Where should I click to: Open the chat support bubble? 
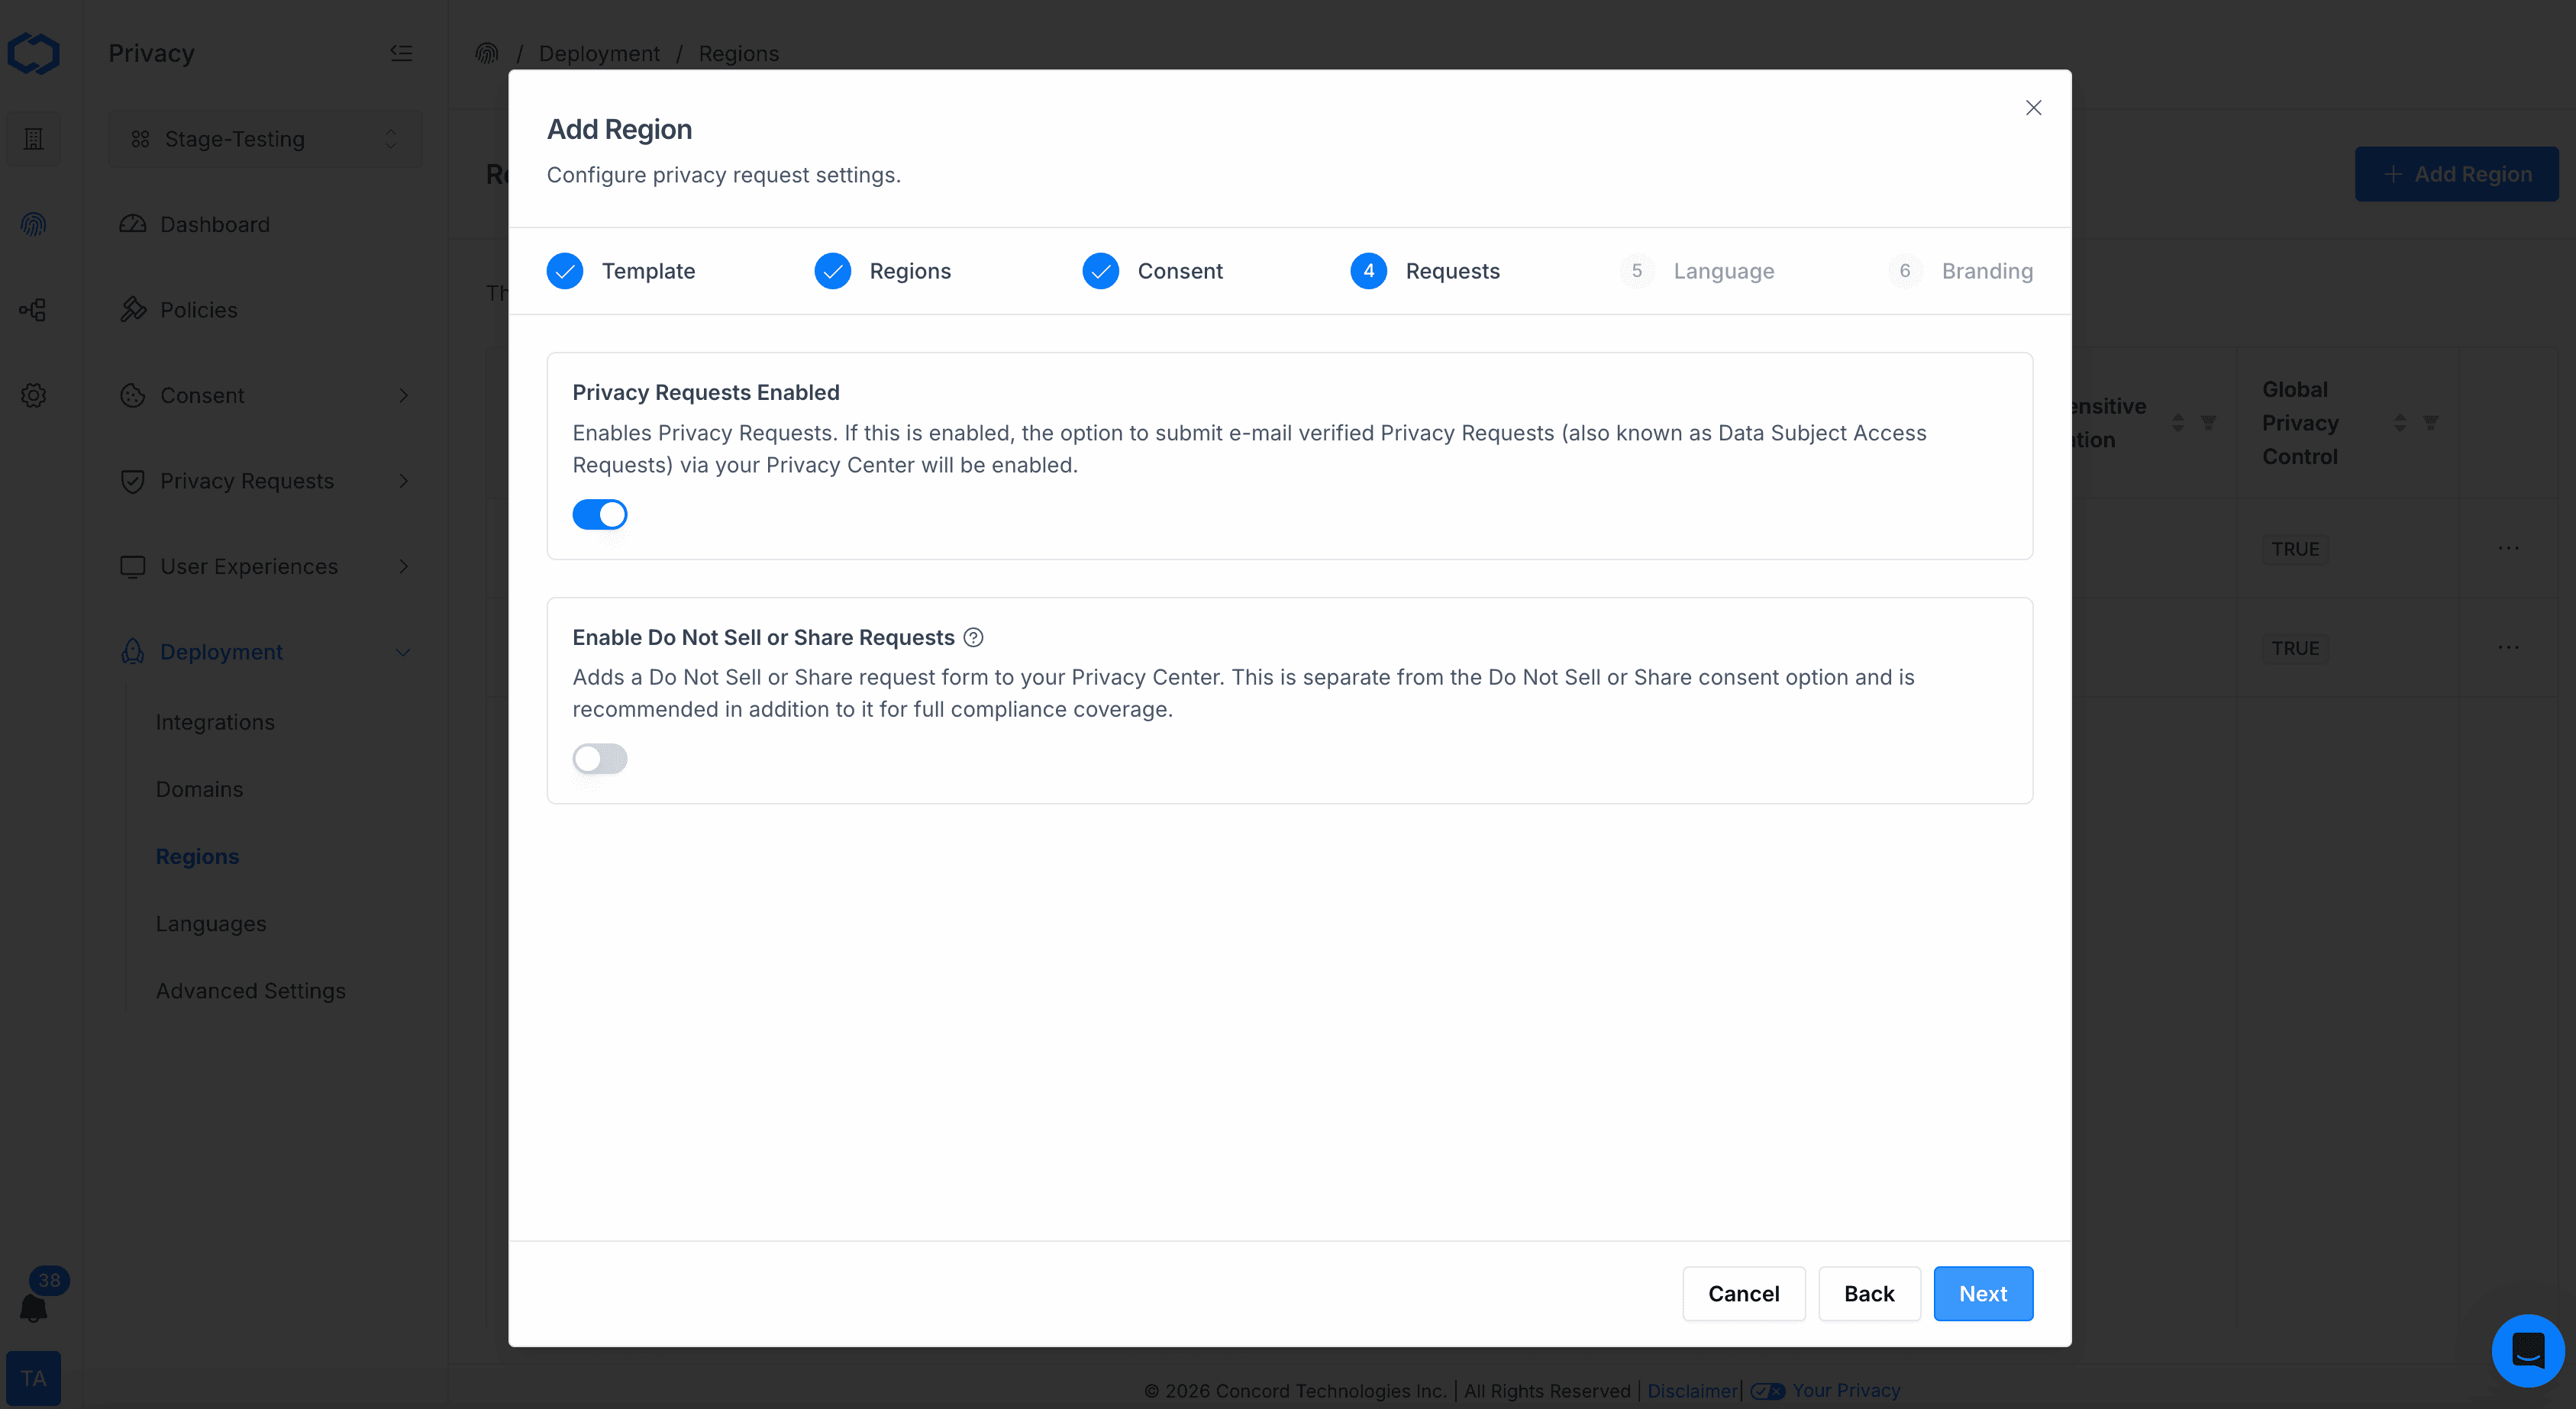[x=2527, y=1350]
